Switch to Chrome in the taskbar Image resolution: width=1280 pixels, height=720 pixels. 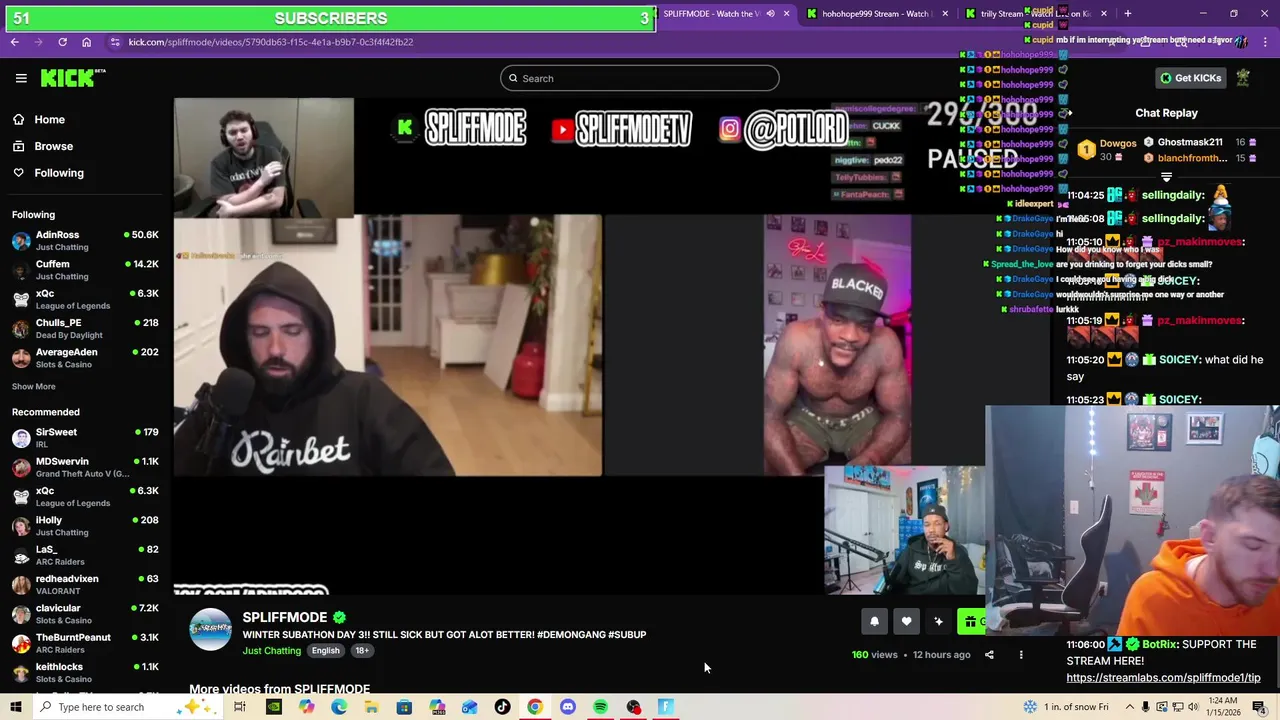click(535, 707)
